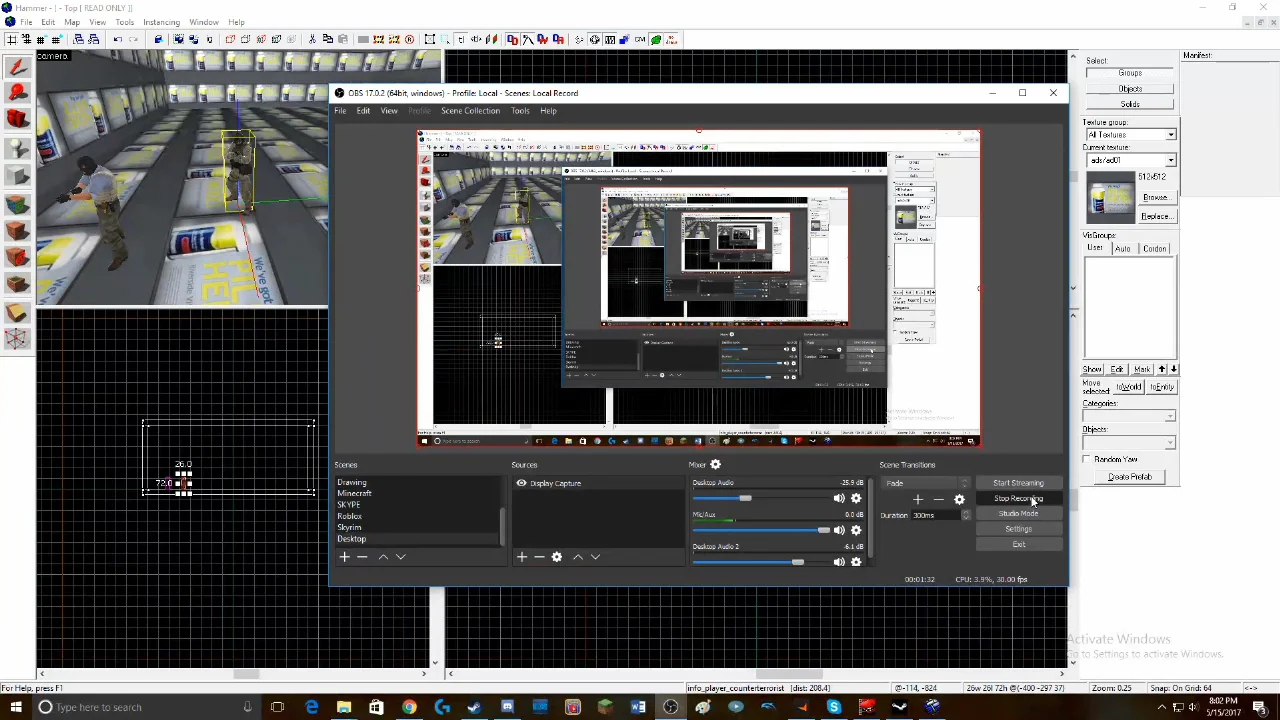This screenshot has height=720, width=1280.
Task: Toggle visibility of the Display Capture source
Action: click(521, 483)
